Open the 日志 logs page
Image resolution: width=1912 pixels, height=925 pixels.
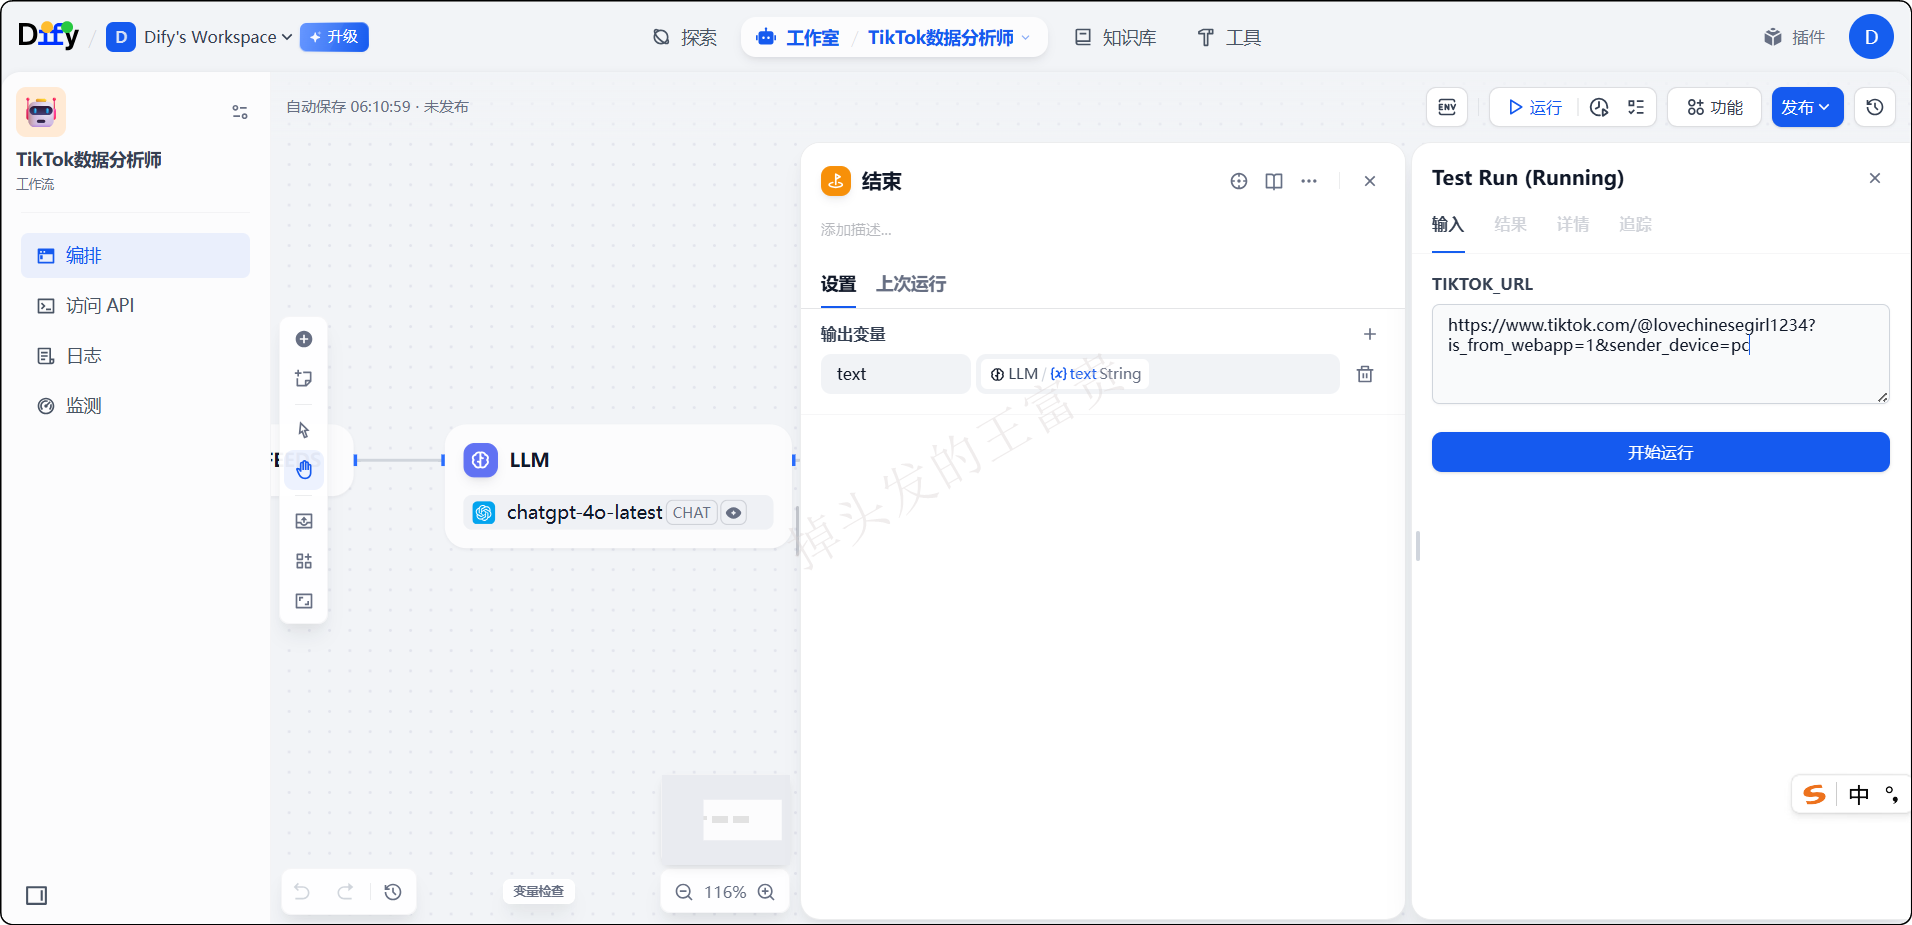point(135,355)
